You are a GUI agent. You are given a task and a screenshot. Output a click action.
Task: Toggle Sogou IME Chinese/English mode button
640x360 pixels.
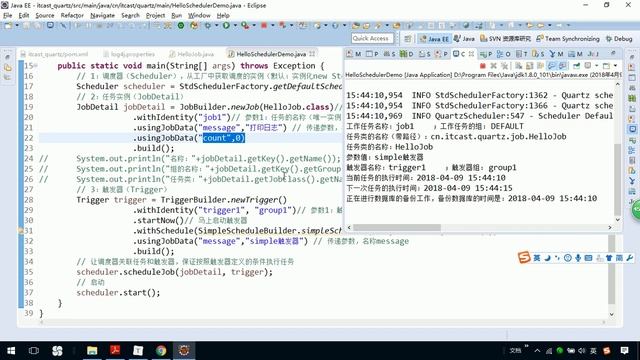(x=537, y=258)
